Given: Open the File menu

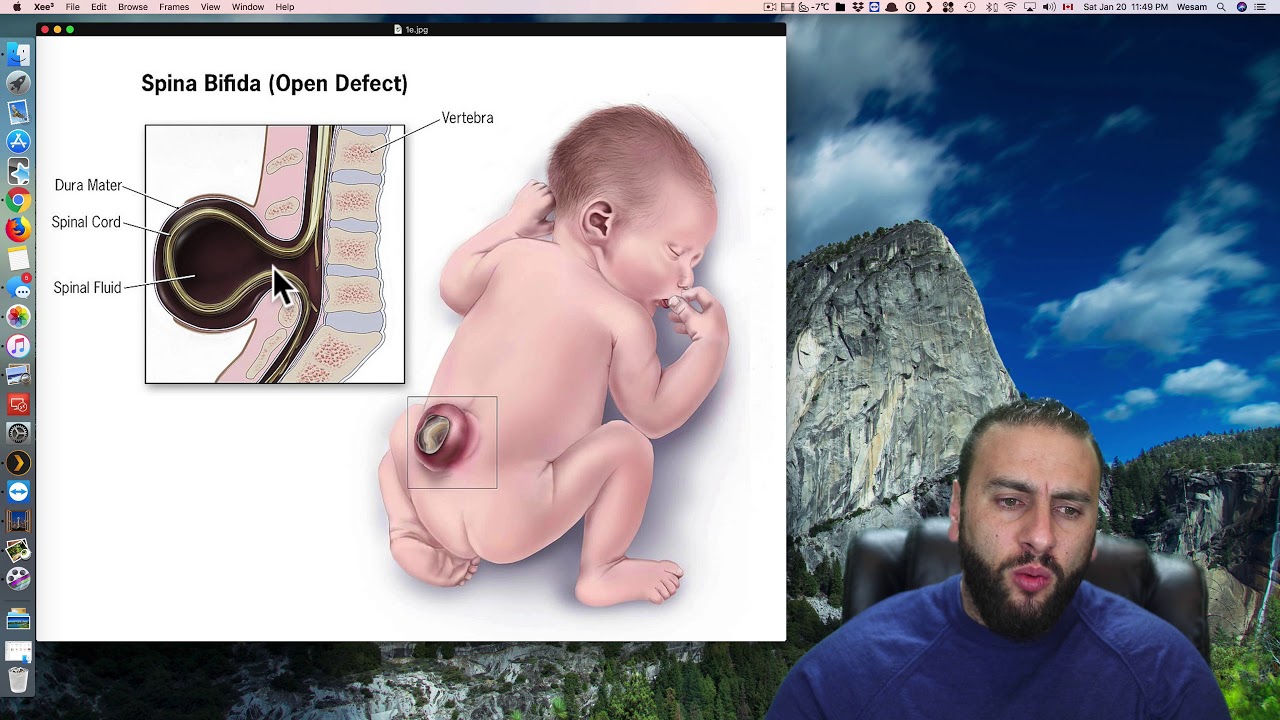Looking at the screenshot, I should click(73, 7).
